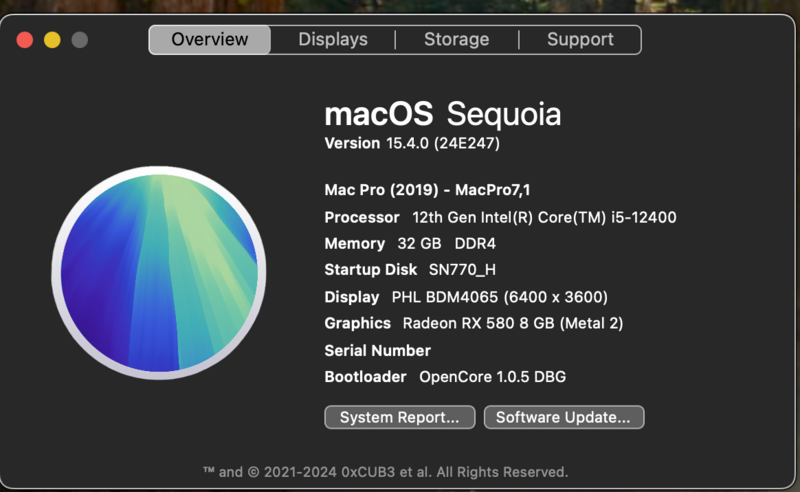Click the Serial Number label
This screenshot has width=800, height=492.
(x=378, y=351)
